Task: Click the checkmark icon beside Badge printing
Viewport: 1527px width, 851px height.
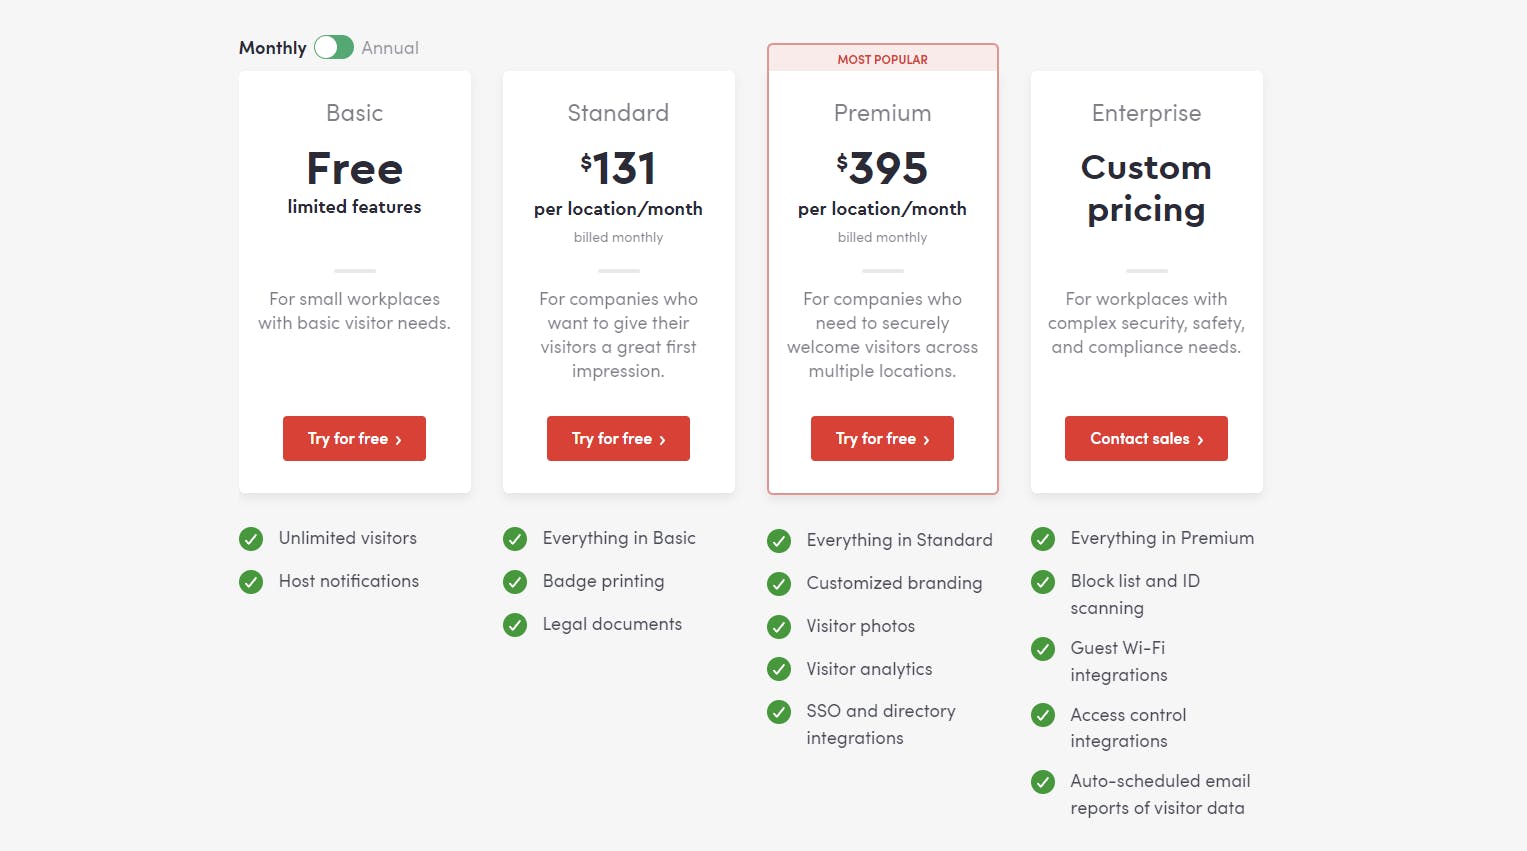Action: pos(515,582)
